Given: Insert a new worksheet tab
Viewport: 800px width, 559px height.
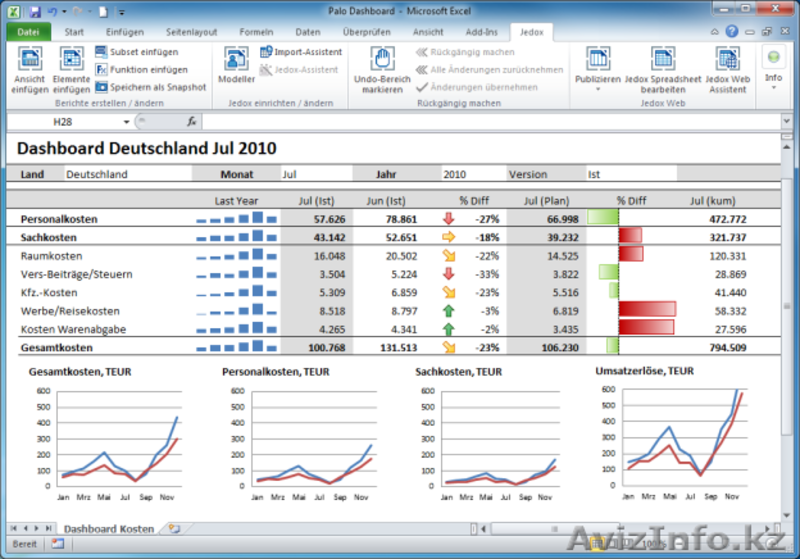Looking at the screenshot, I should pyautogui.click(x=175, y=528).
